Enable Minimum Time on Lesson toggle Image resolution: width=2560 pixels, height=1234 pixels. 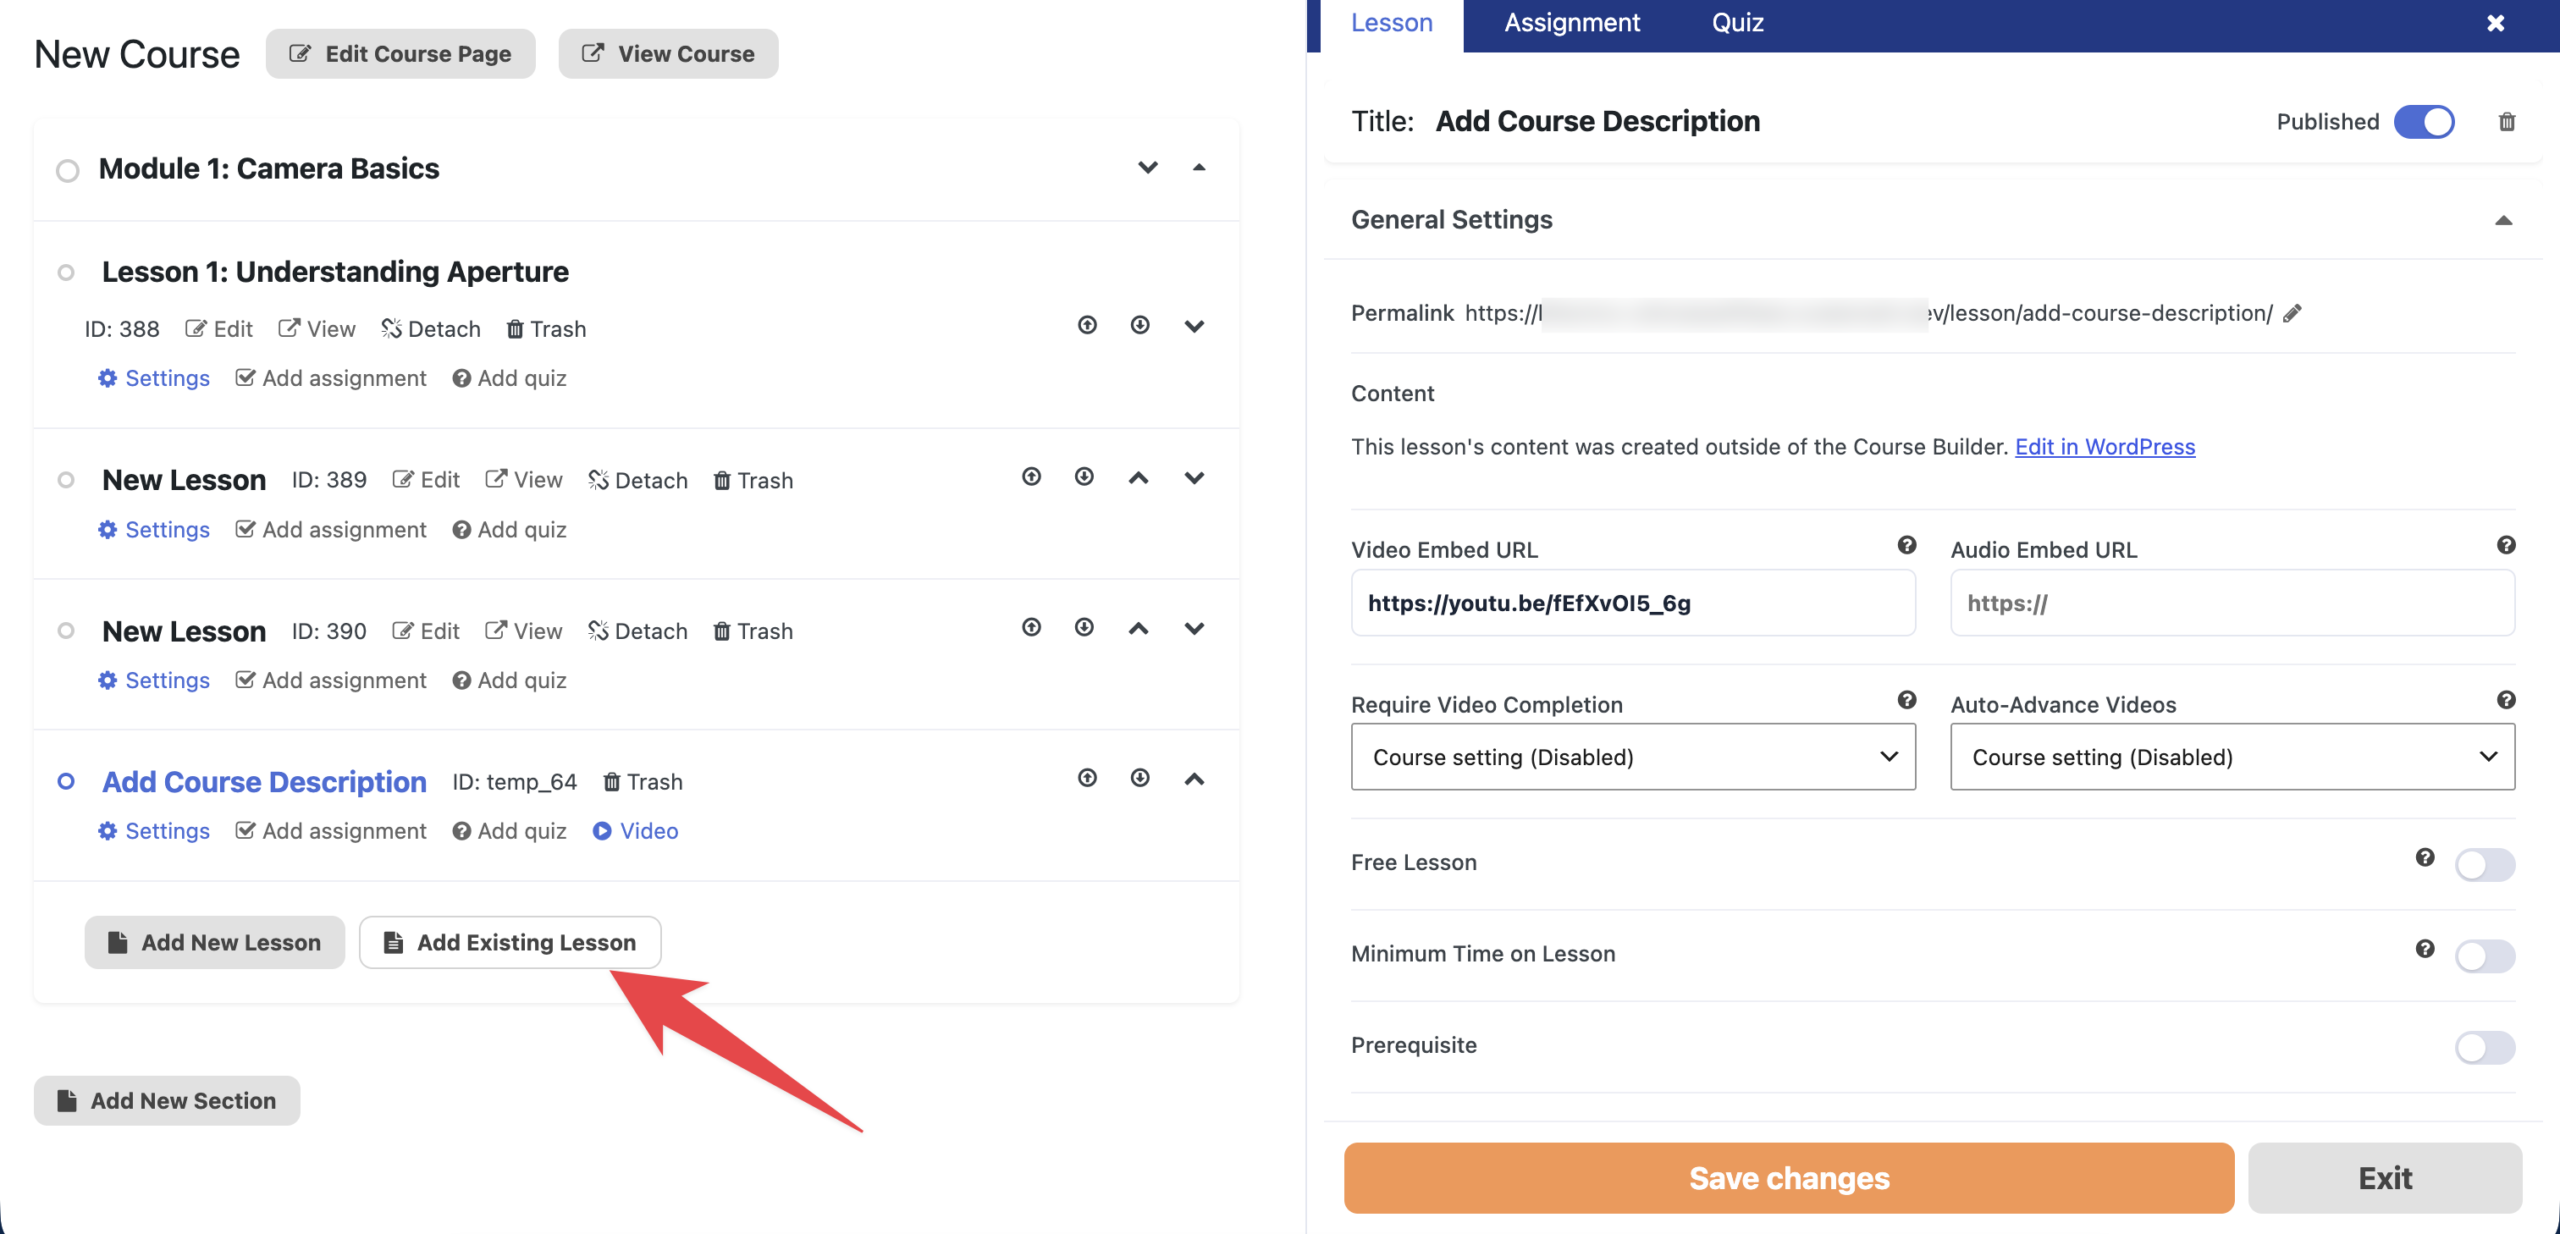coord(2485,956)
